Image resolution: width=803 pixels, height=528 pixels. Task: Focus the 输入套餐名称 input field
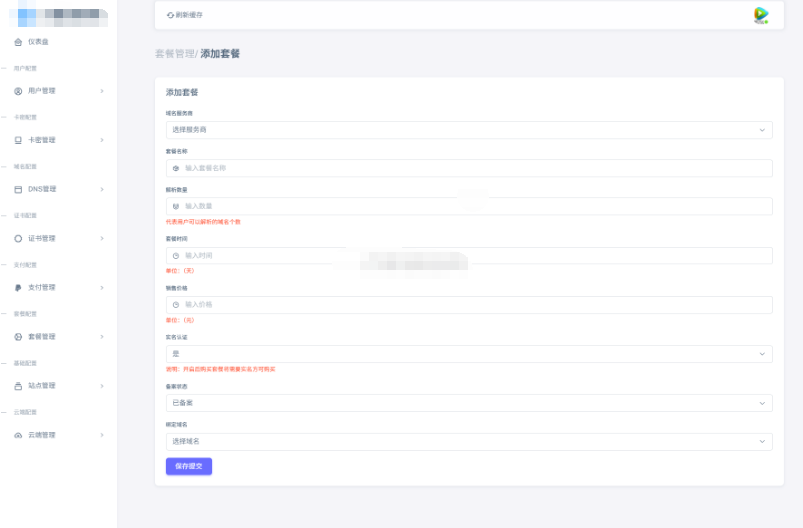tap(469, 168)
